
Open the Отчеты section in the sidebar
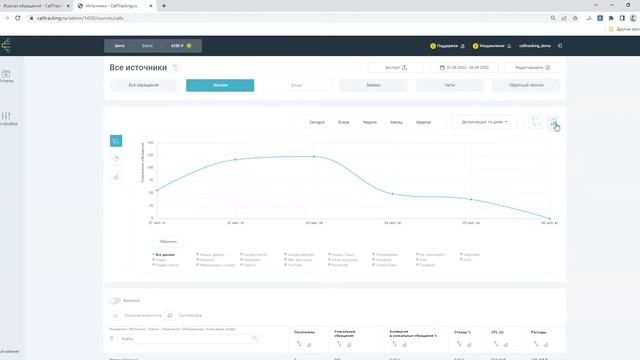pos(6,76)
